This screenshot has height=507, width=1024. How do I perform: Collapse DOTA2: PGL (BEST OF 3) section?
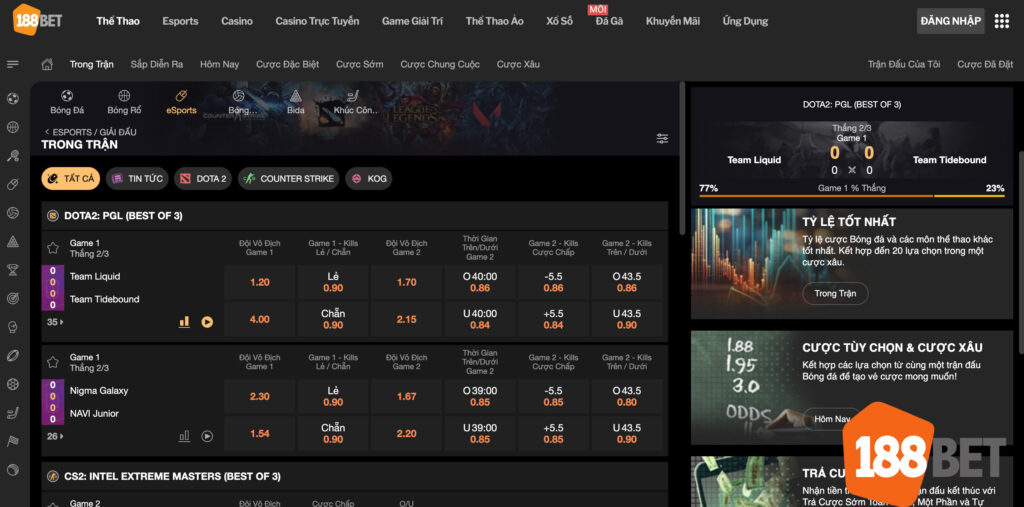pos(355,216)
